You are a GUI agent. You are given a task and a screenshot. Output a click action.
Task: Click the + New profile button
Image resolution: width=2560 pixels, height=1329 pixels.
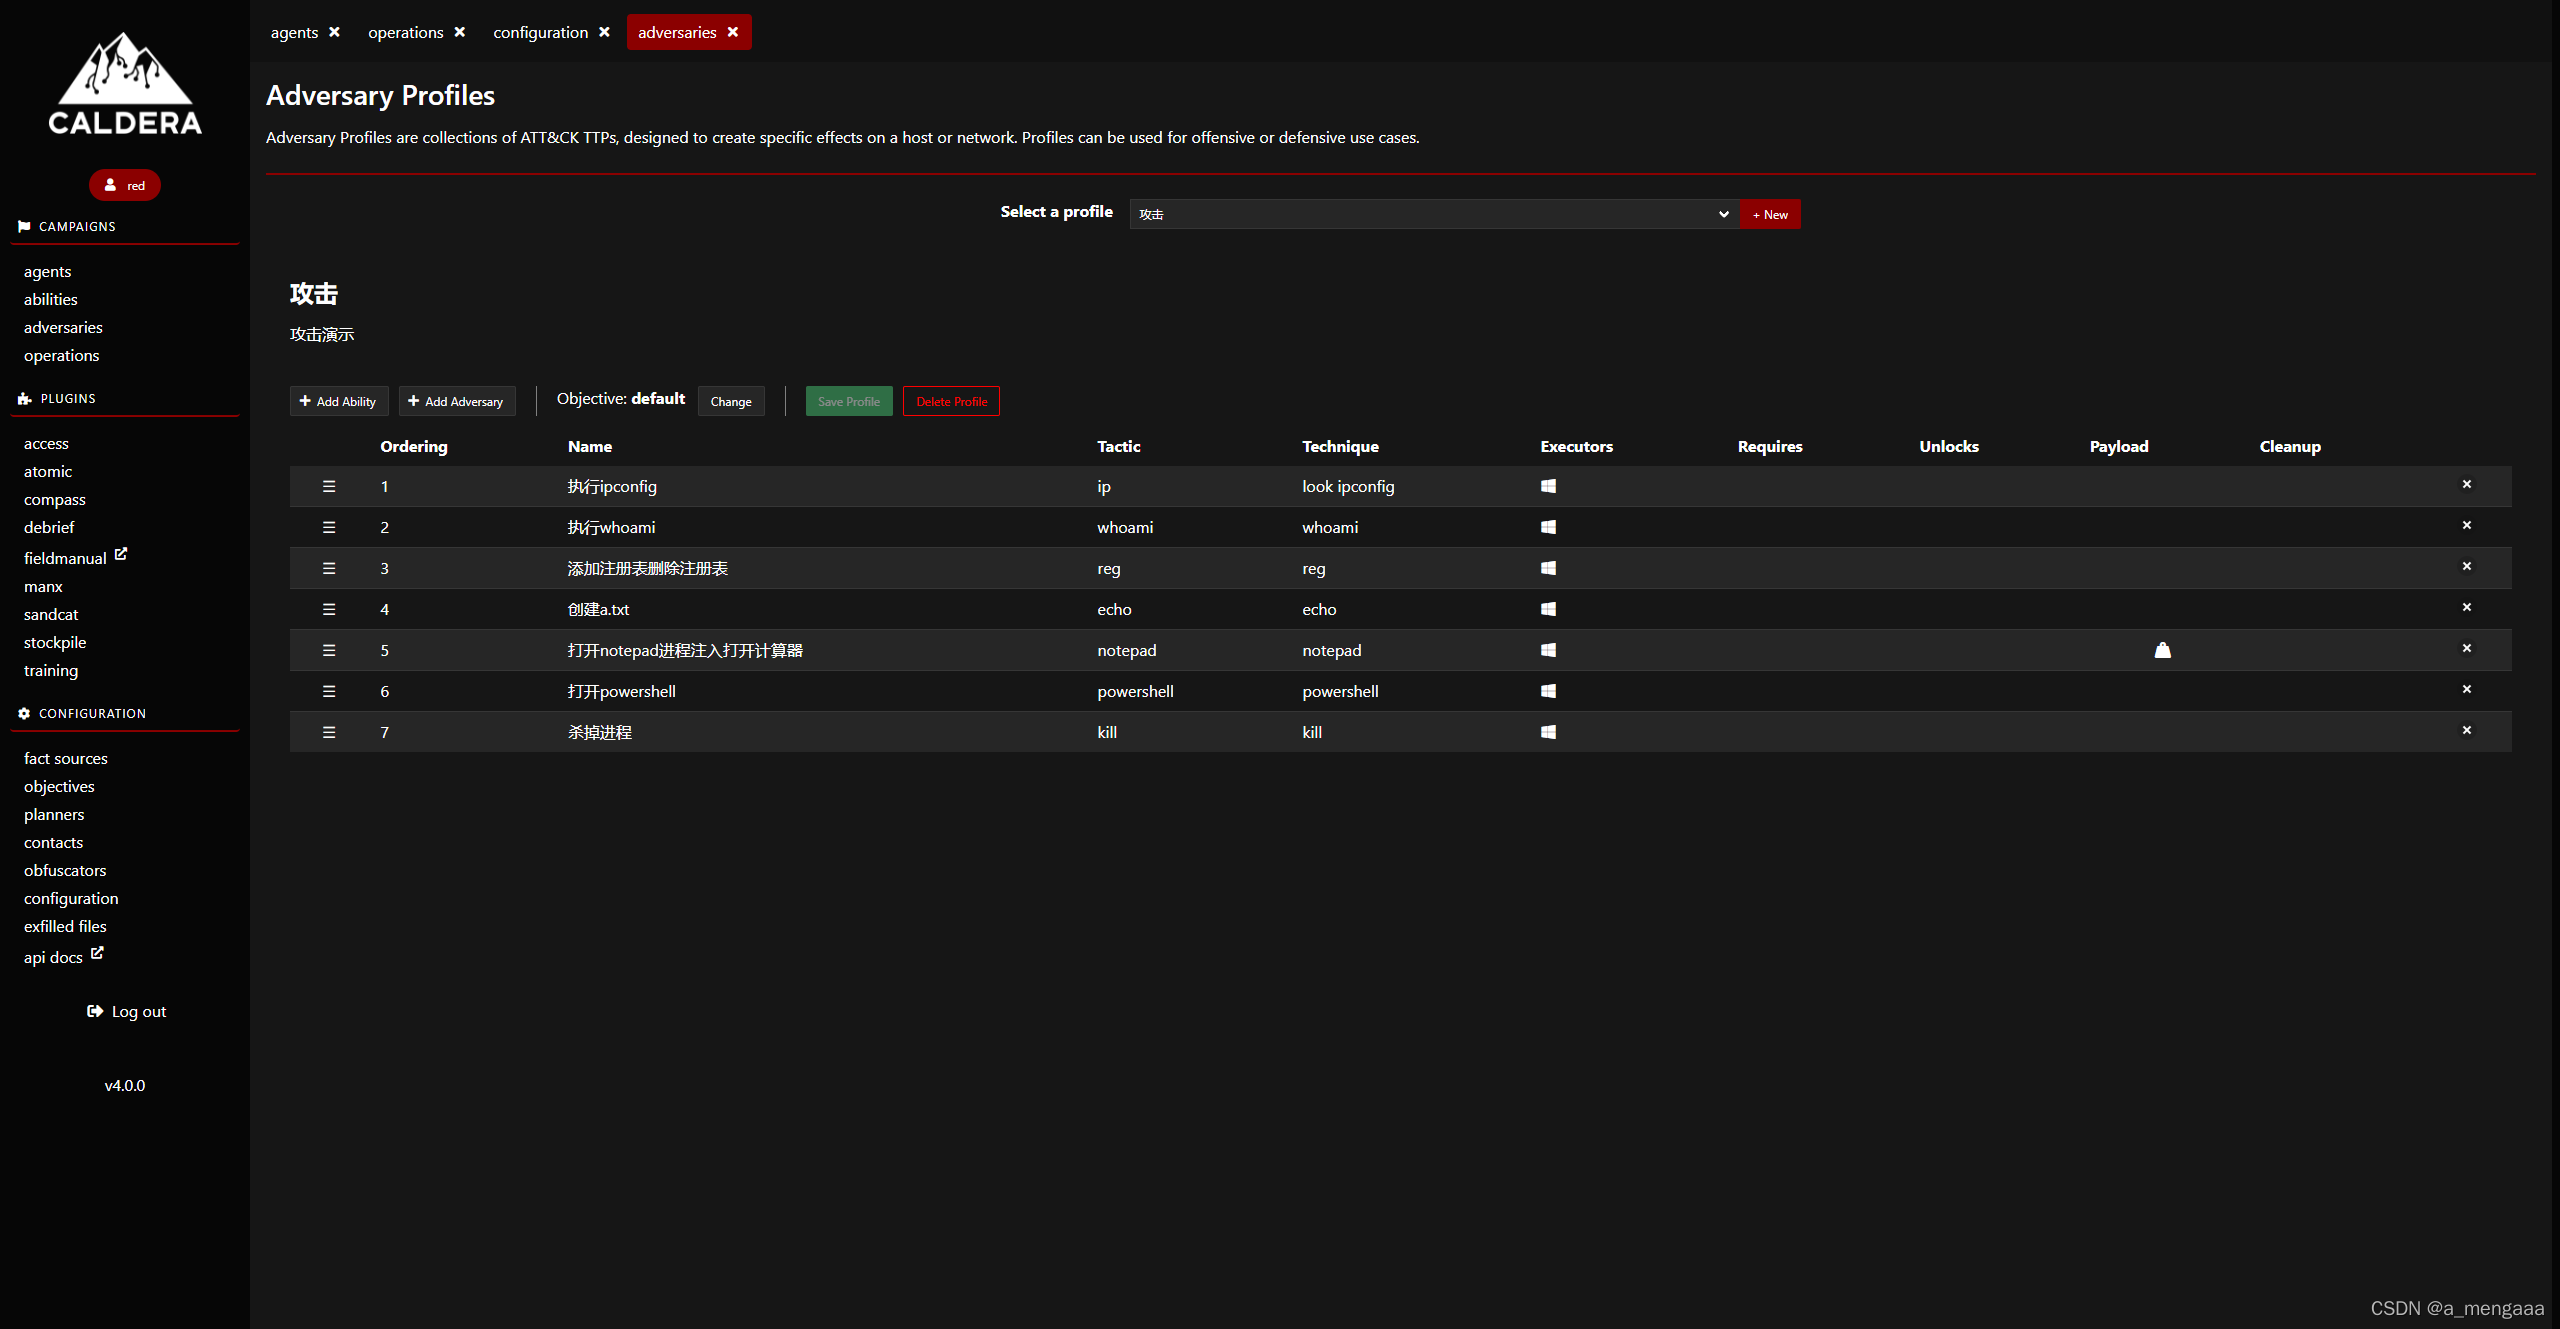[1770, 214]
